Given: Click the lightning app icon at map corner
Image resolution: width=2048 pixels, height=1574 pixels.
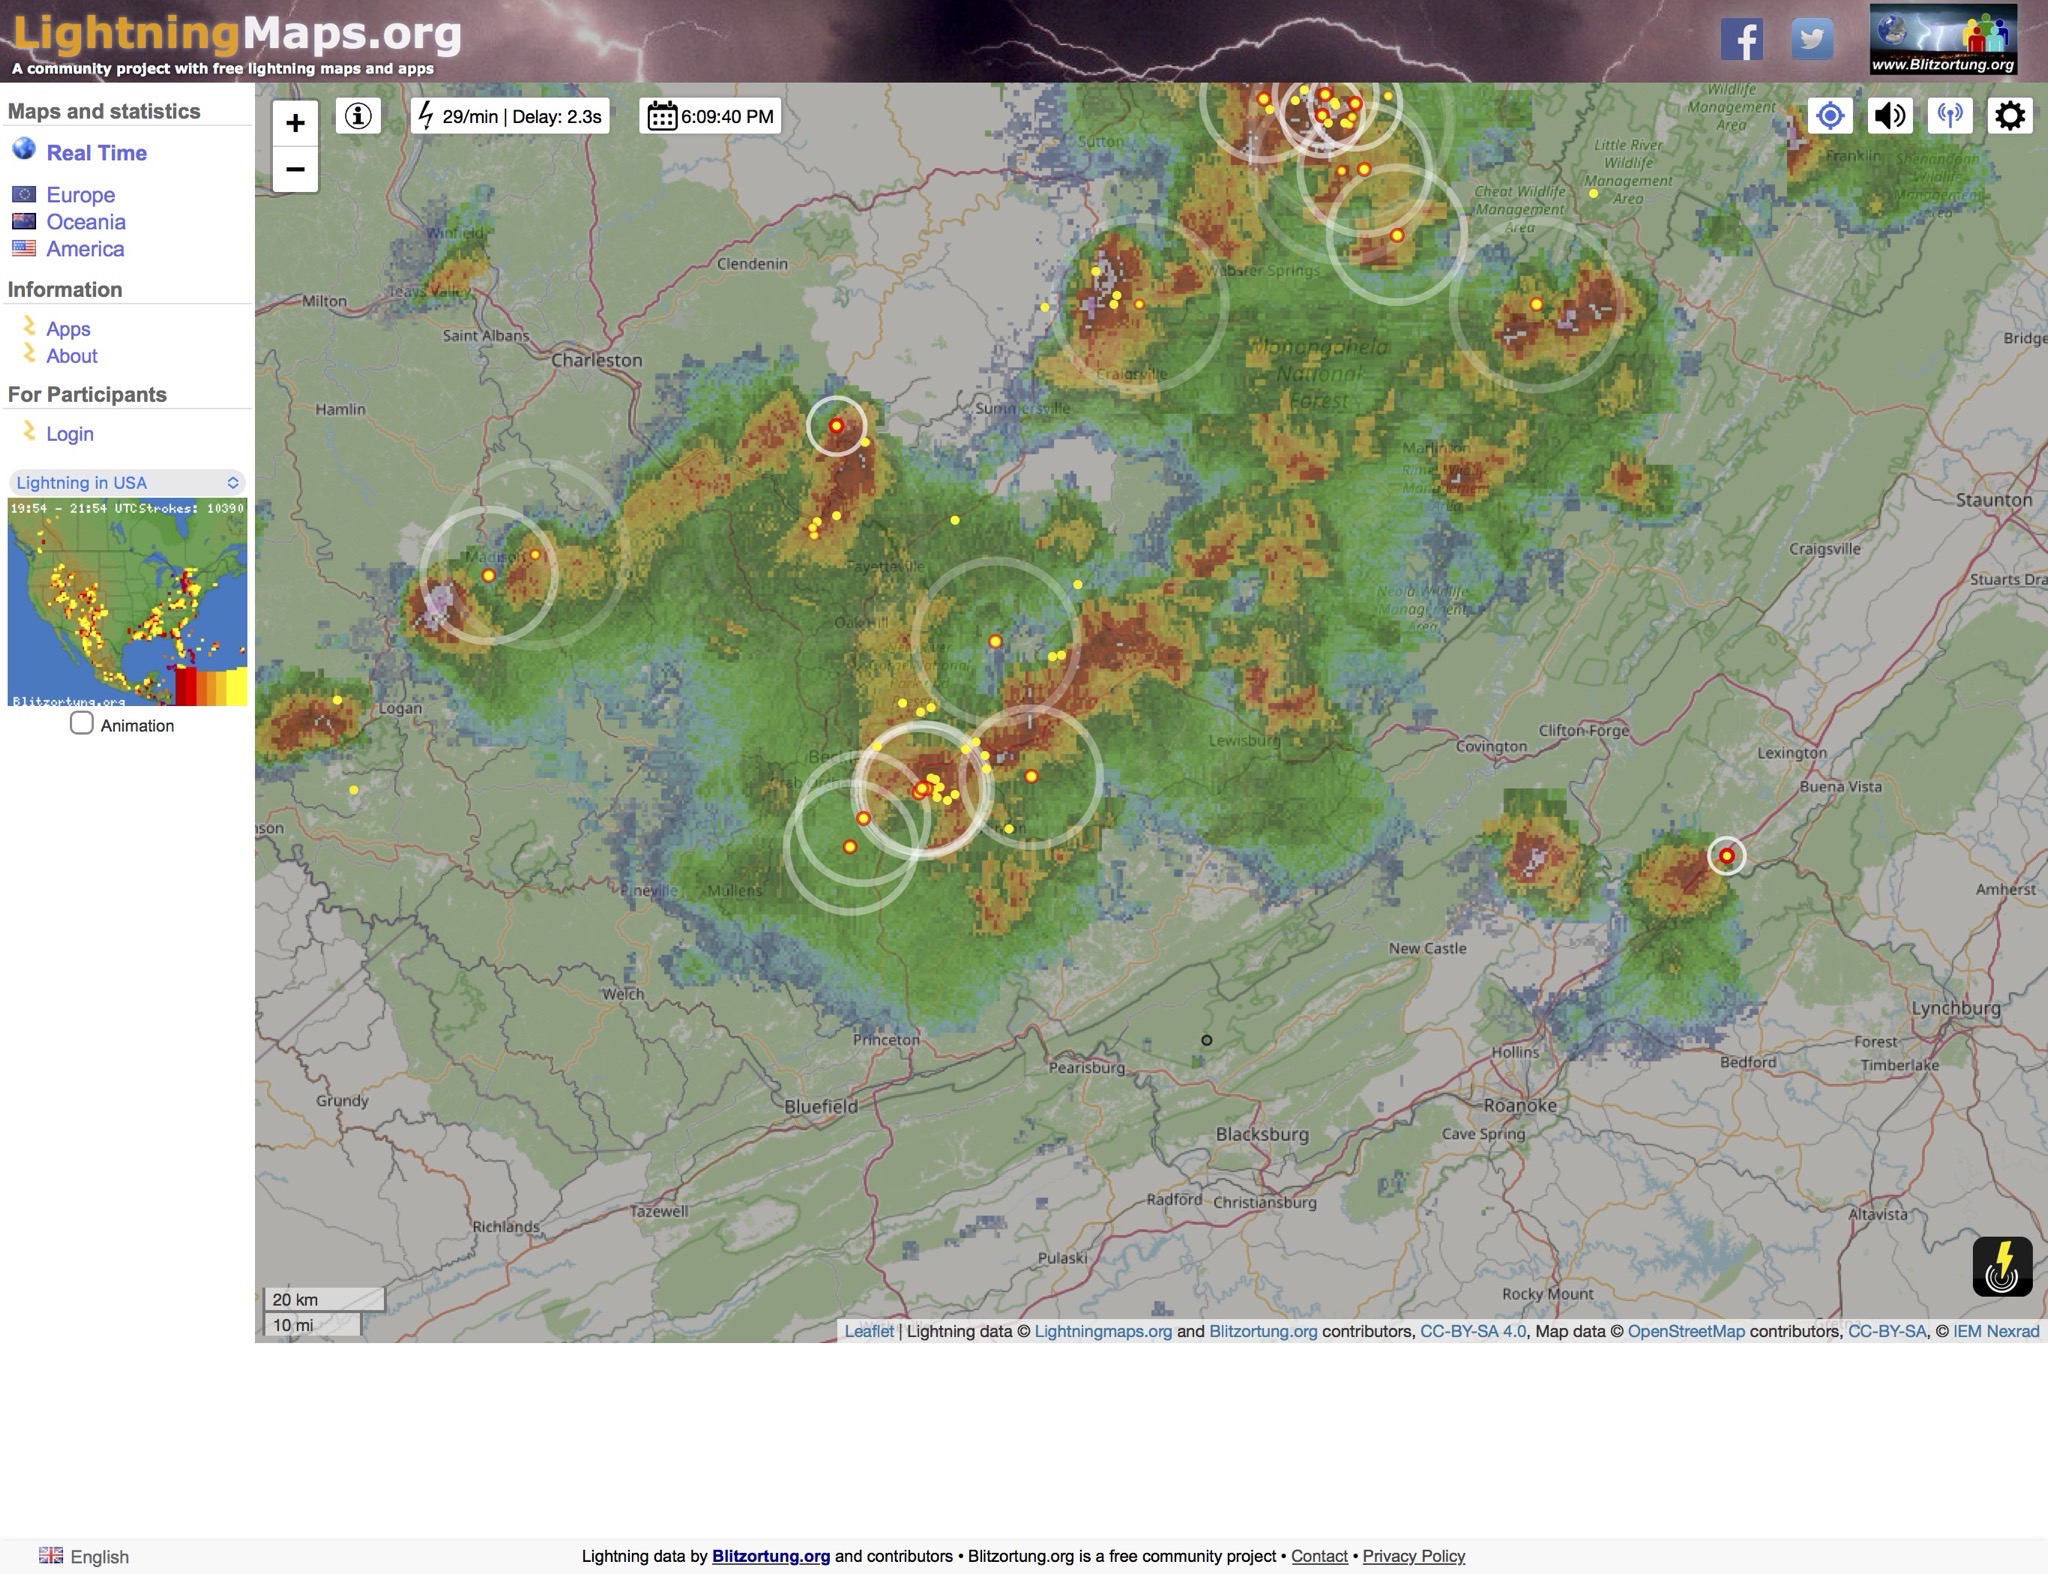Looking at the screenshot, I should coord(2002,1266).
